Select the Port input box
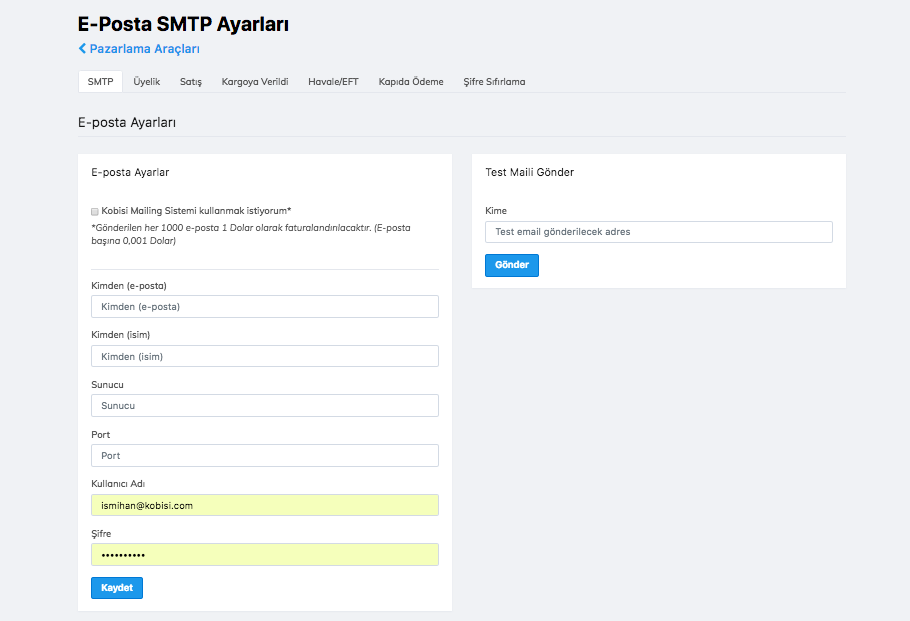This screenshot has height=621, width=910. click(264, 456)
